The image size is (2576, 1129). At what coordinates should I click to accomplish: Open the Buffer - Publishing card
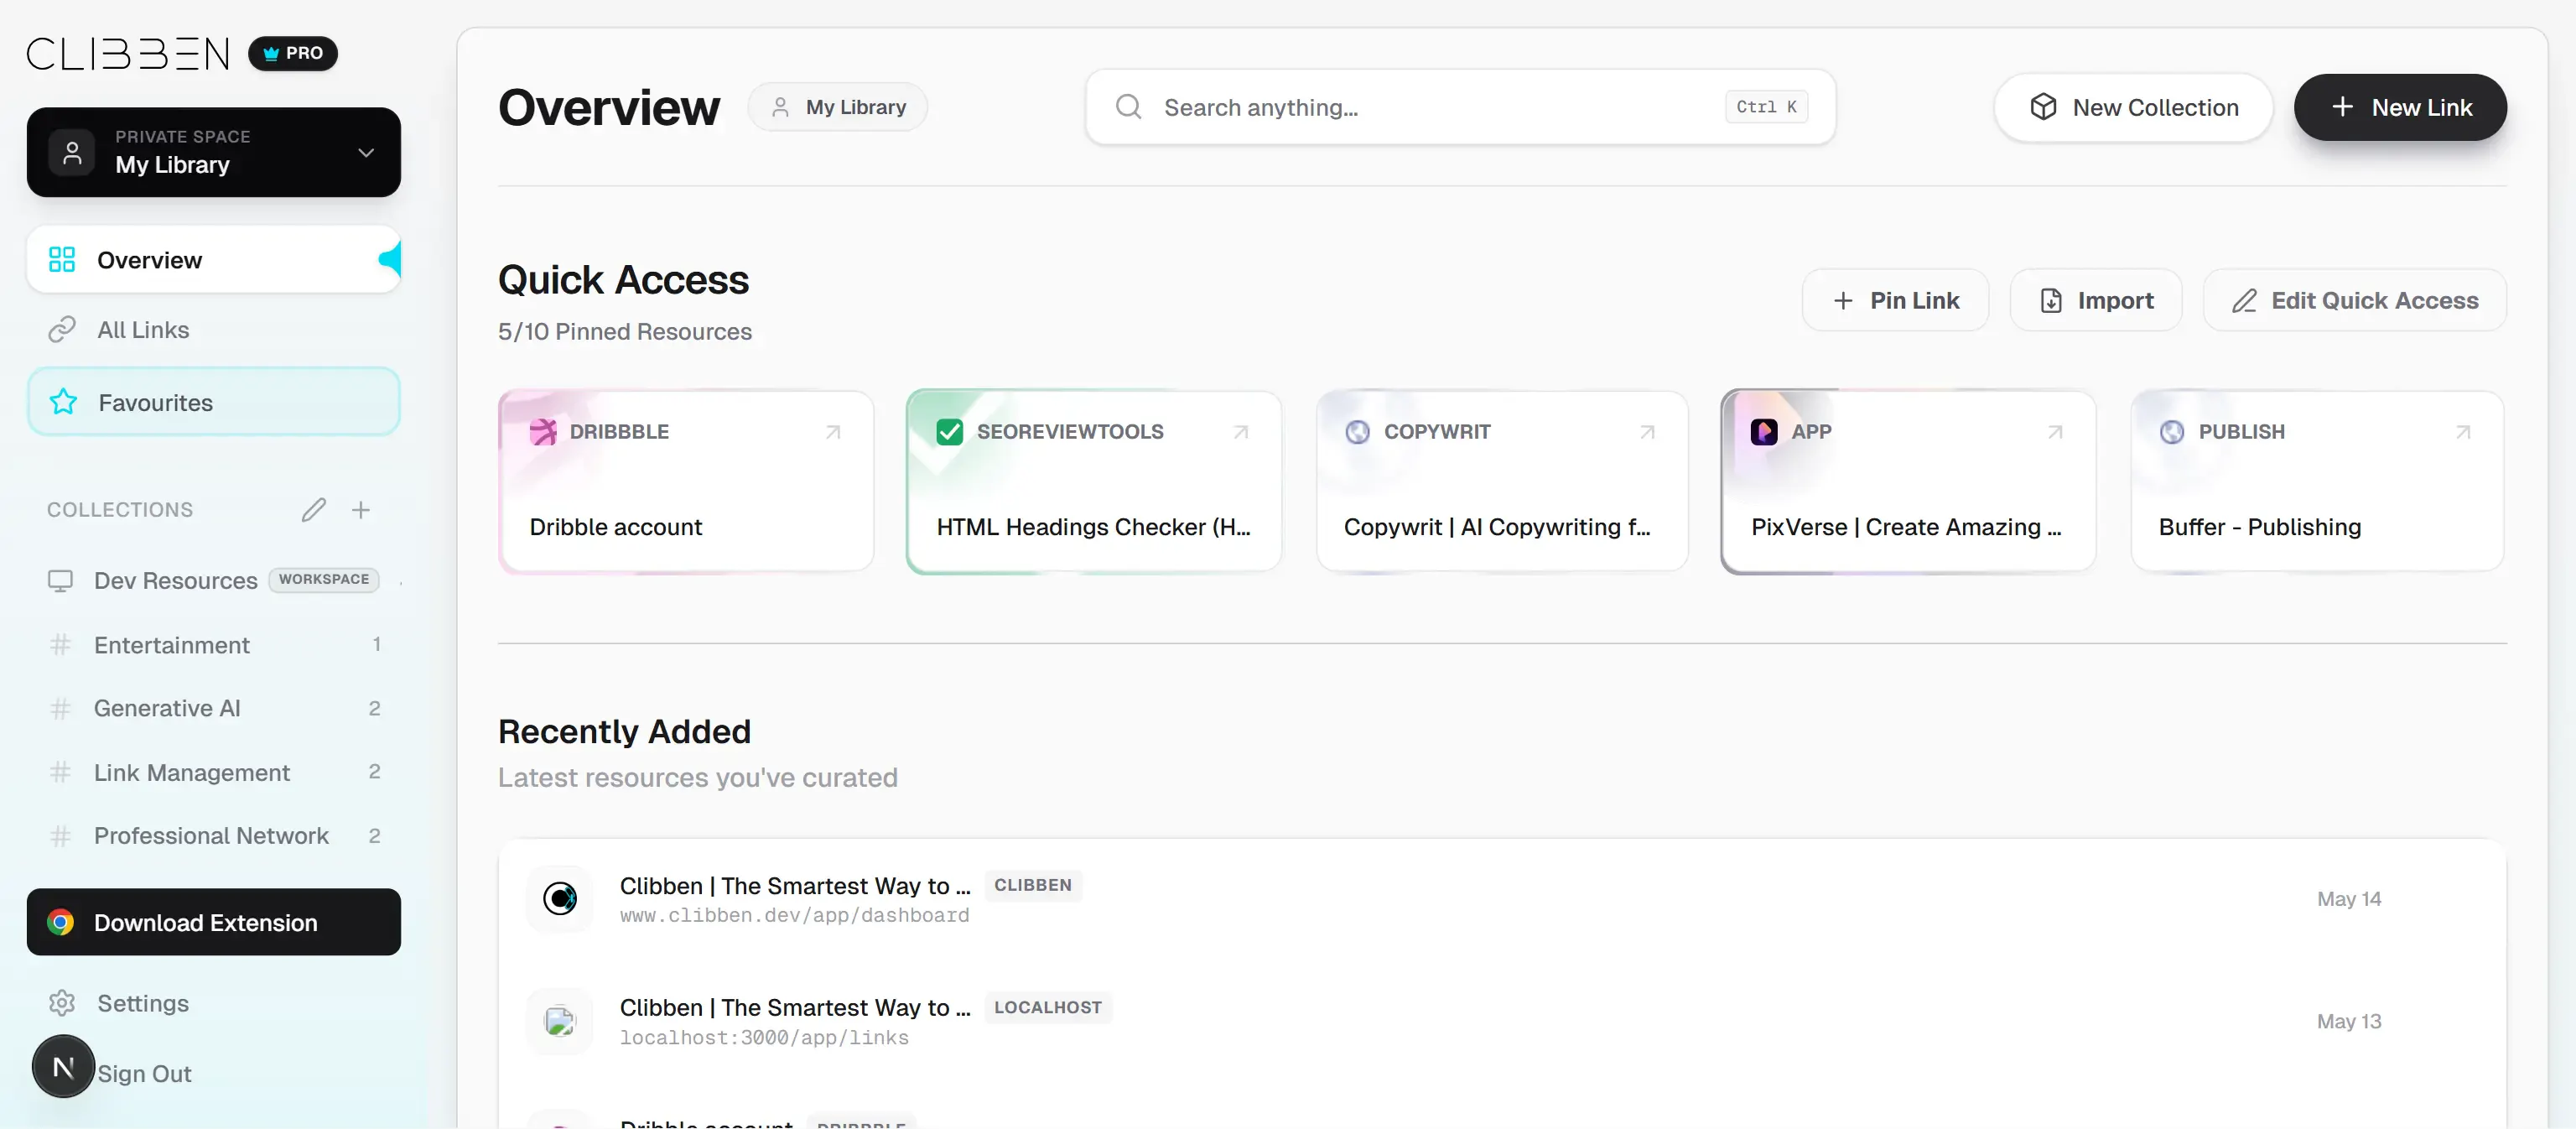click(x=2317, y=482)
